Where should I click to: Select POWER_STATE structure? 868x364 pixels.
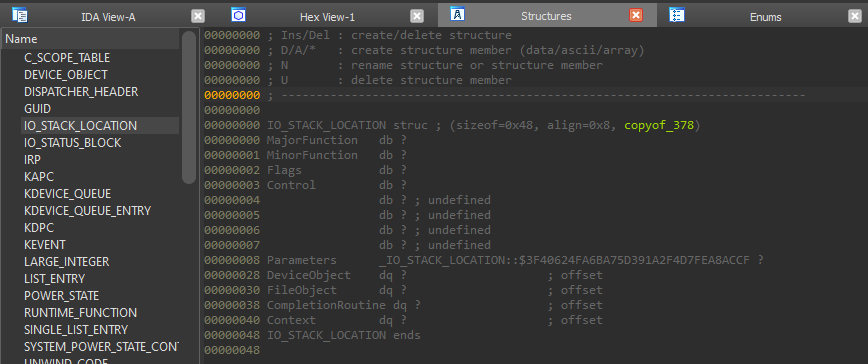[x=61, y=295]
